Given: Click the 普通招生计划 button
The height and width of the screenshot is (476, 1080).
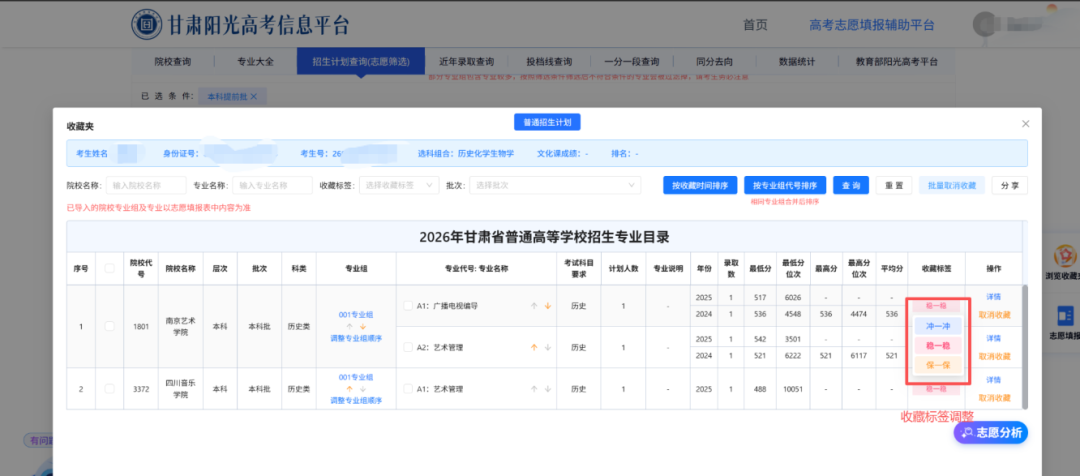Looking at the screenshot, I should tap(548, 123).
